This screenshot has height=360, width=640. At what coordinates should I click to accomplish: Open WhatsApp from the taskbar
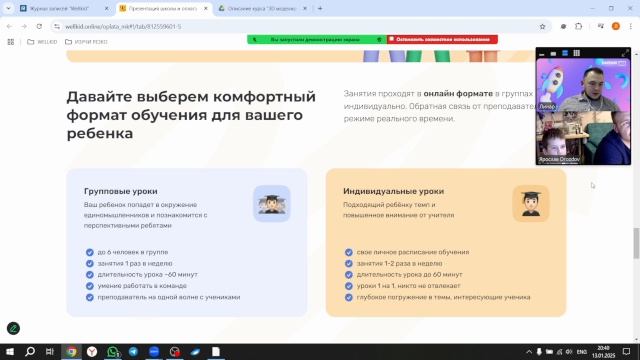[x=113, y=352]
